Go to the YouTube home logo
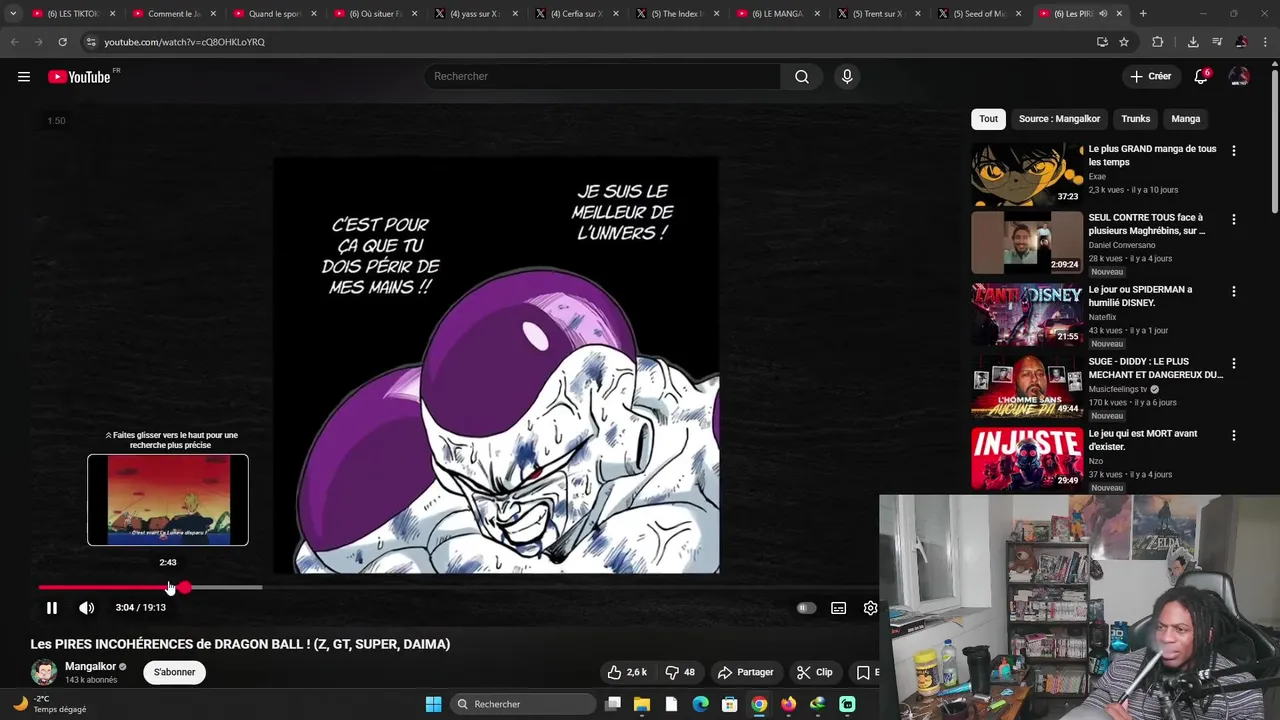1280x720 pixels. tap(79, 77)
